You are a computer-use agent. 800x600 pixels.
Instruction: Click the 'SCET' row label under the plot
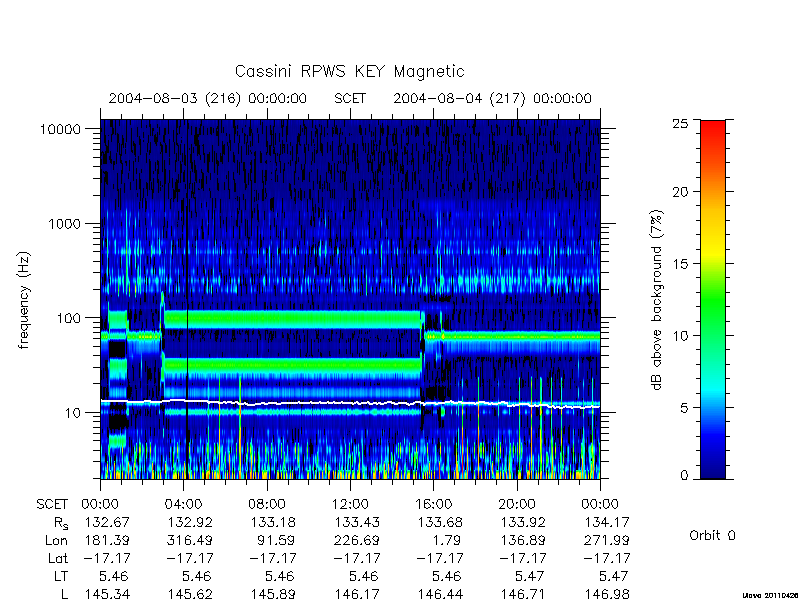[52, 505]
